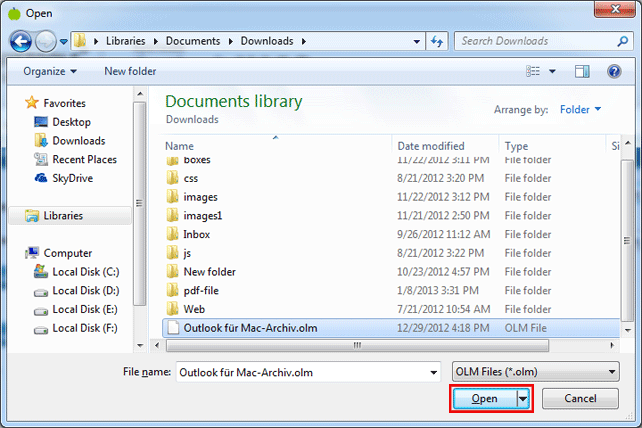Click the navigation pane scroll down arrow

(140, 345)
